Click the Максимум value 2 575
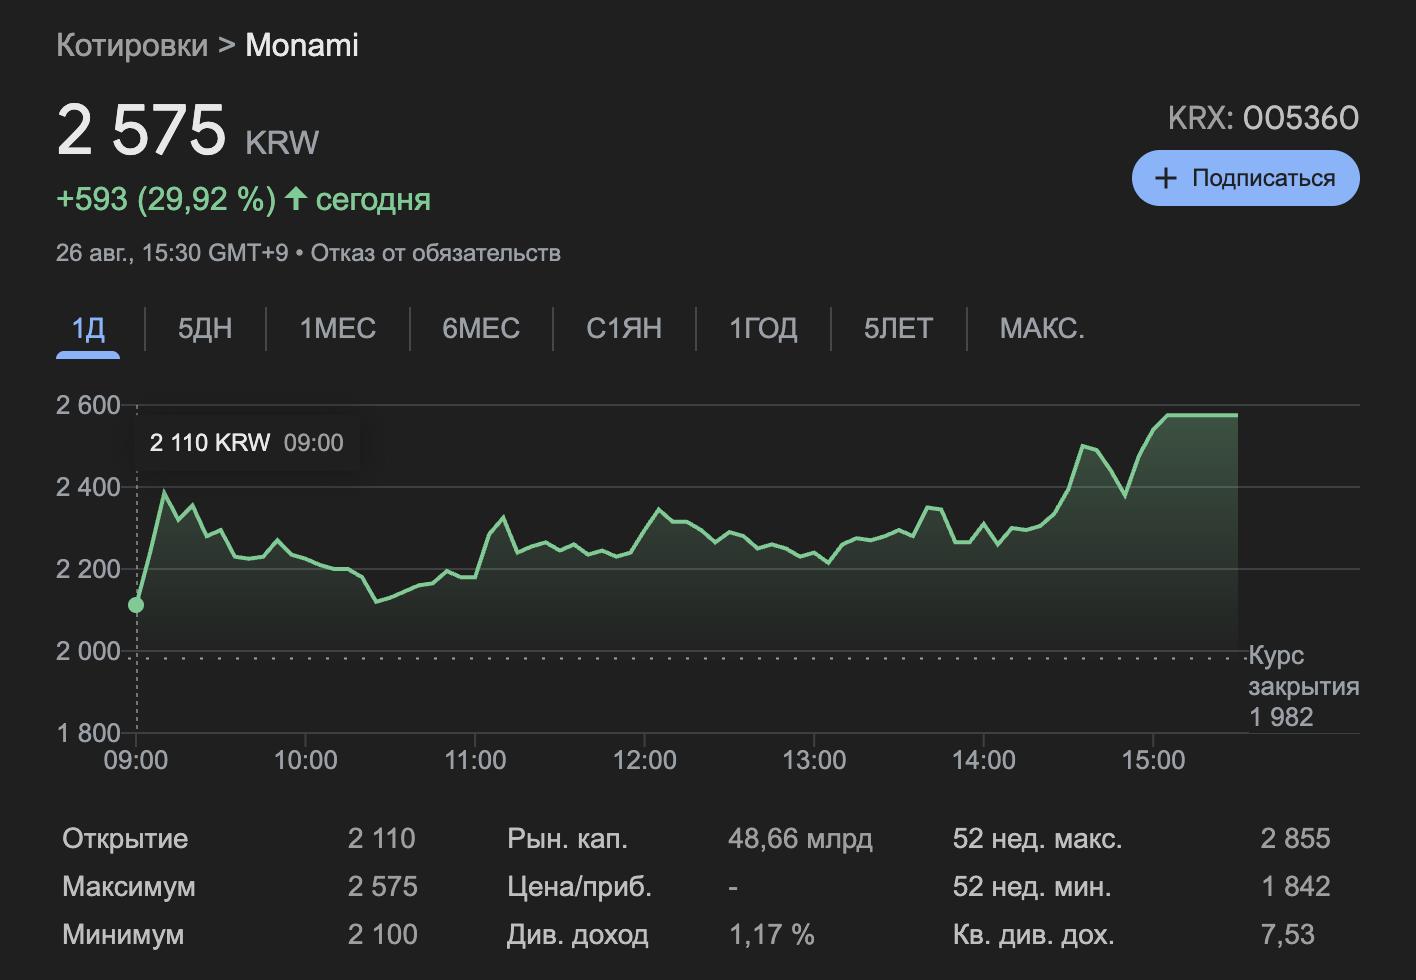 coord(382,886)
